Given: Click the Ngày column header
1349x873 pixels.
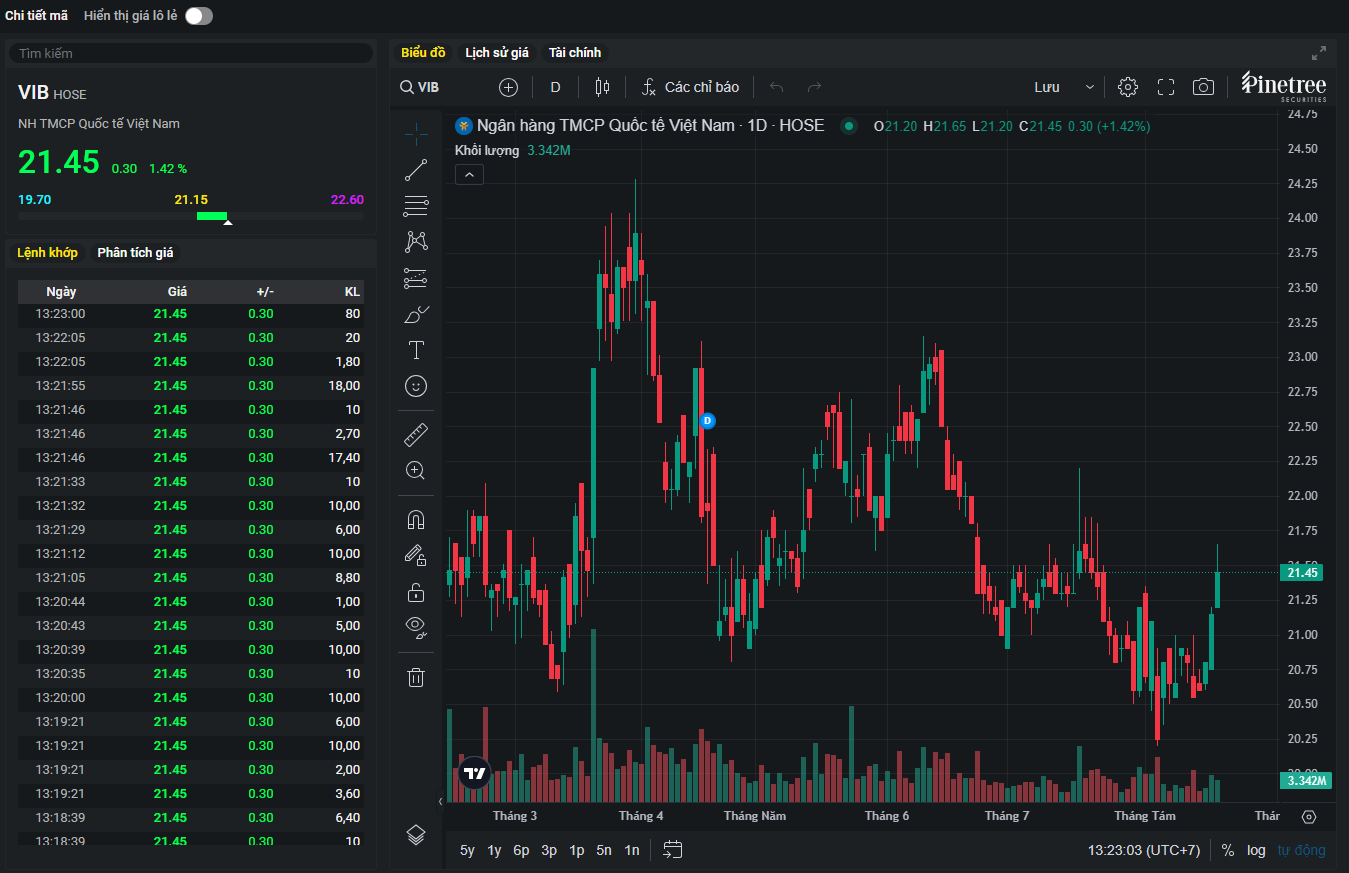Looking at the screenshot, I should [61, 292].
